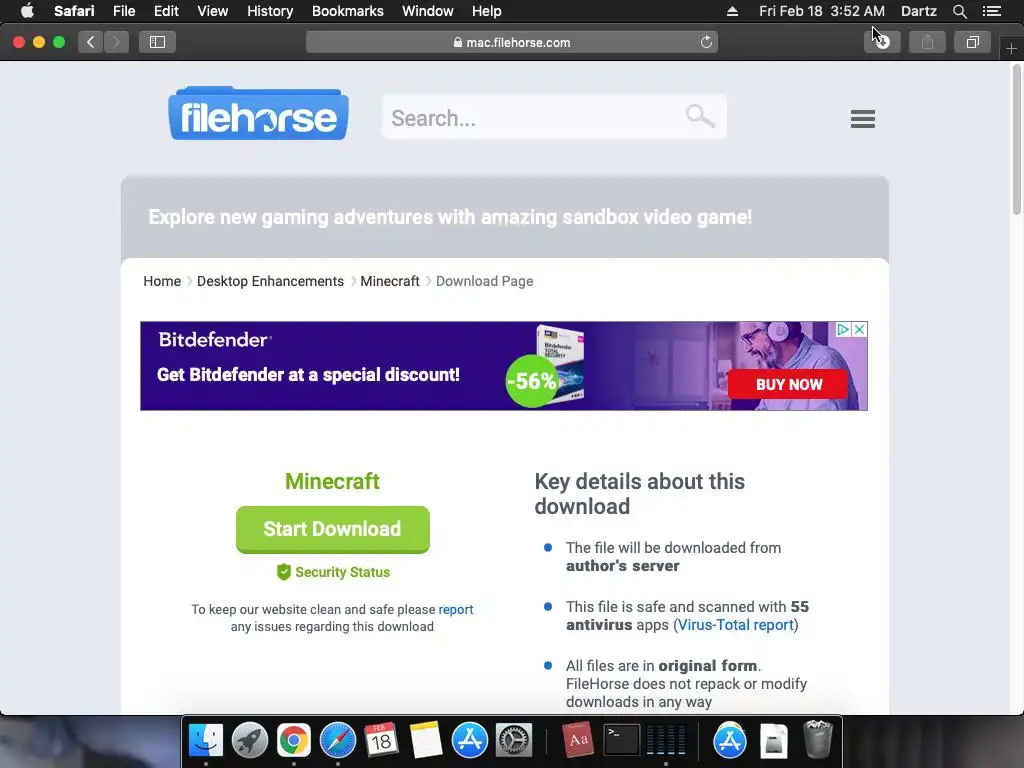Click the Minecraft green heading
This screenshot has height=768, width=1024.
coord(332,481)
